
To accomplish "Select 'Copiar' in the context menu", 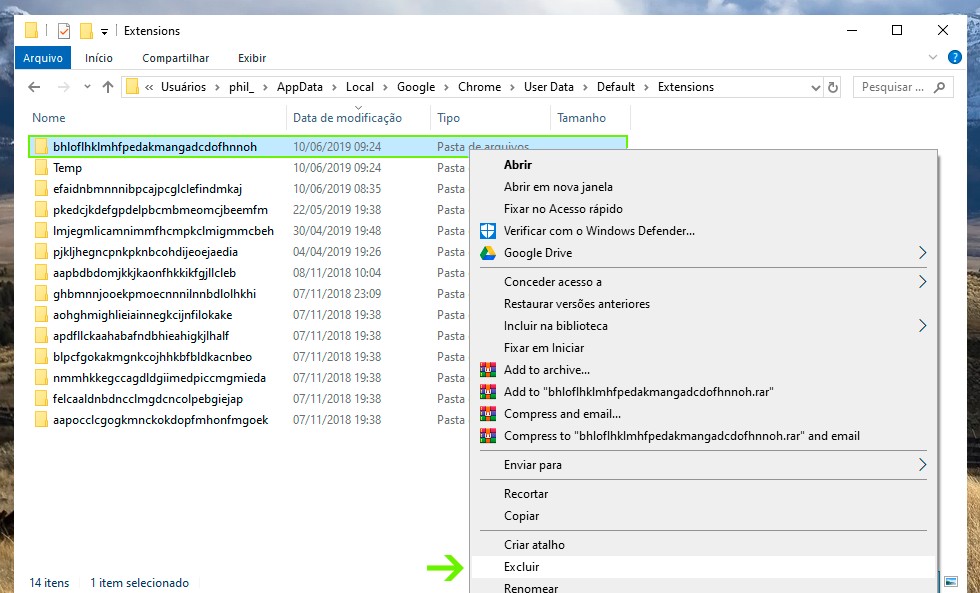I will tap(522, 516).
